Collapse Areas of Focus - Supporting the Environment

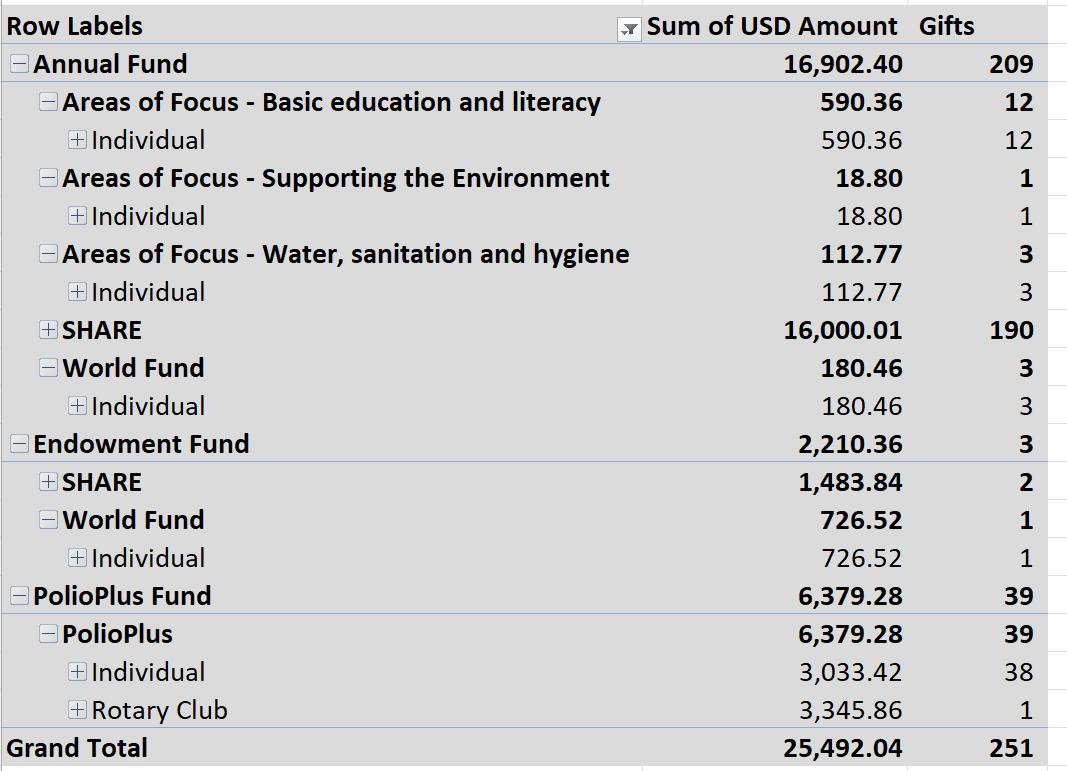tap(48, 178)
